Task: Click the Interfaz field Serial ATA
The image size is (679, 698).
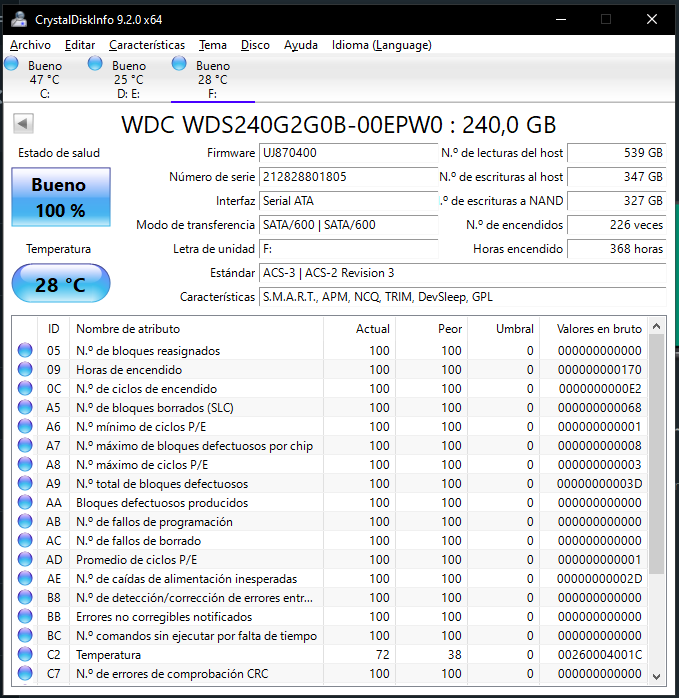Action: point(349,201)
